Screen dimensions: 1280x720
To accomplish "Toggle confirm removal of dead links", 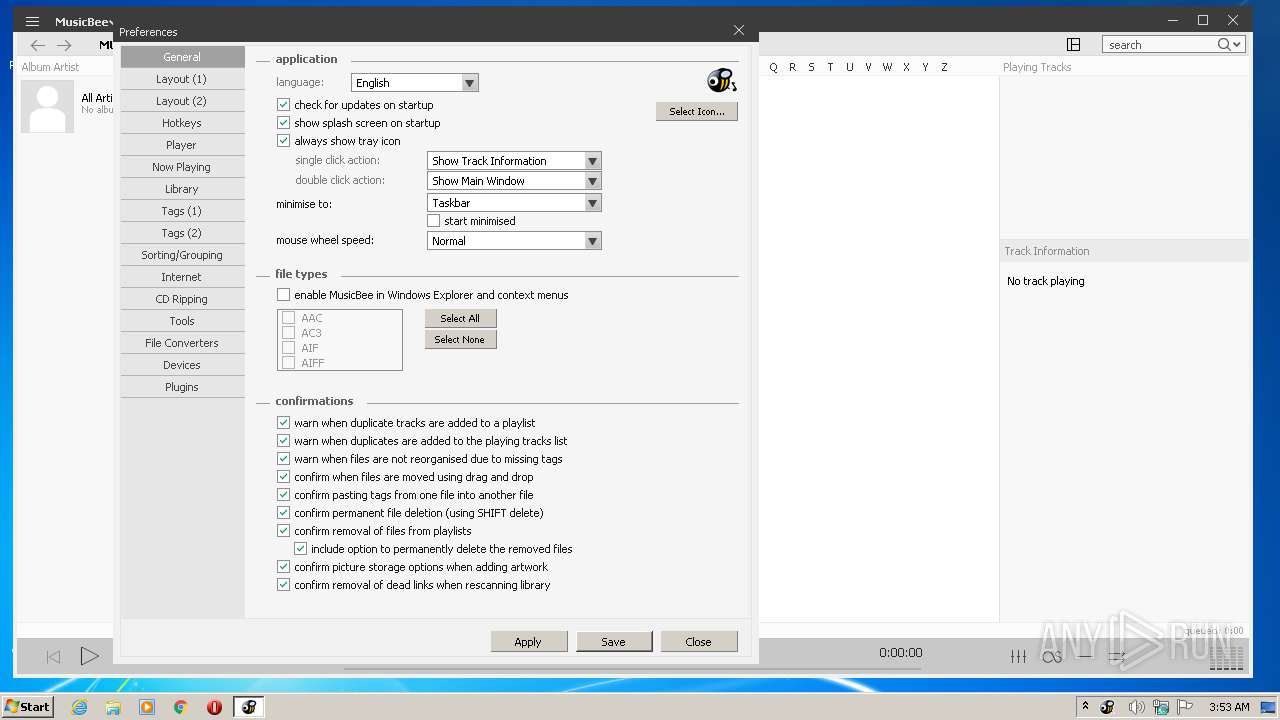I will pyautogui.click(x=283, y=585).
